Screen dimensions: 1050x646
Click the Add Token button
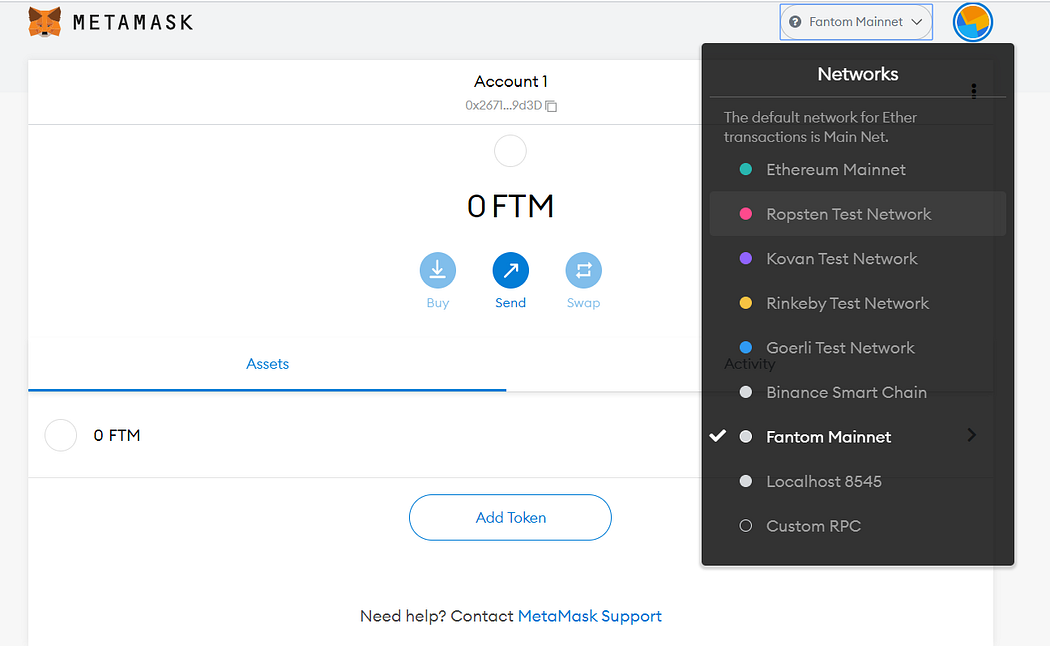pos(510,517)
